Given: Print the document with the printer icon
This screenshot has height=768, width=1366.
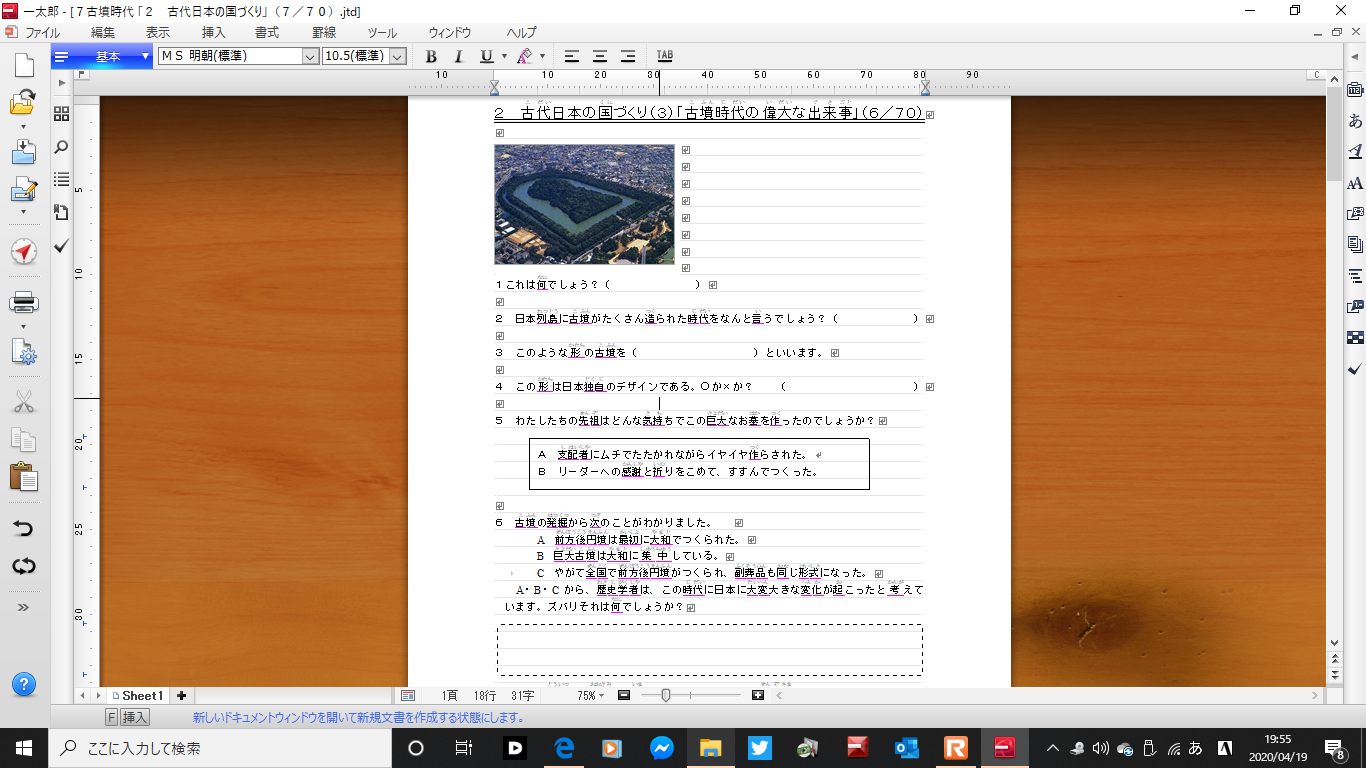Looking at the screenshot, I should [24, 302].
